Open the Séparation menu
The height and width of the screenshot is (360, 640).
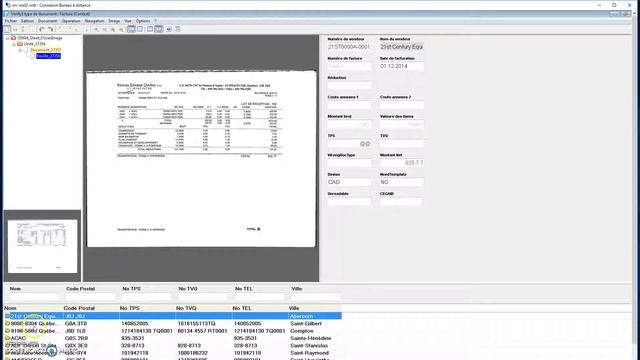pos(71,21)
